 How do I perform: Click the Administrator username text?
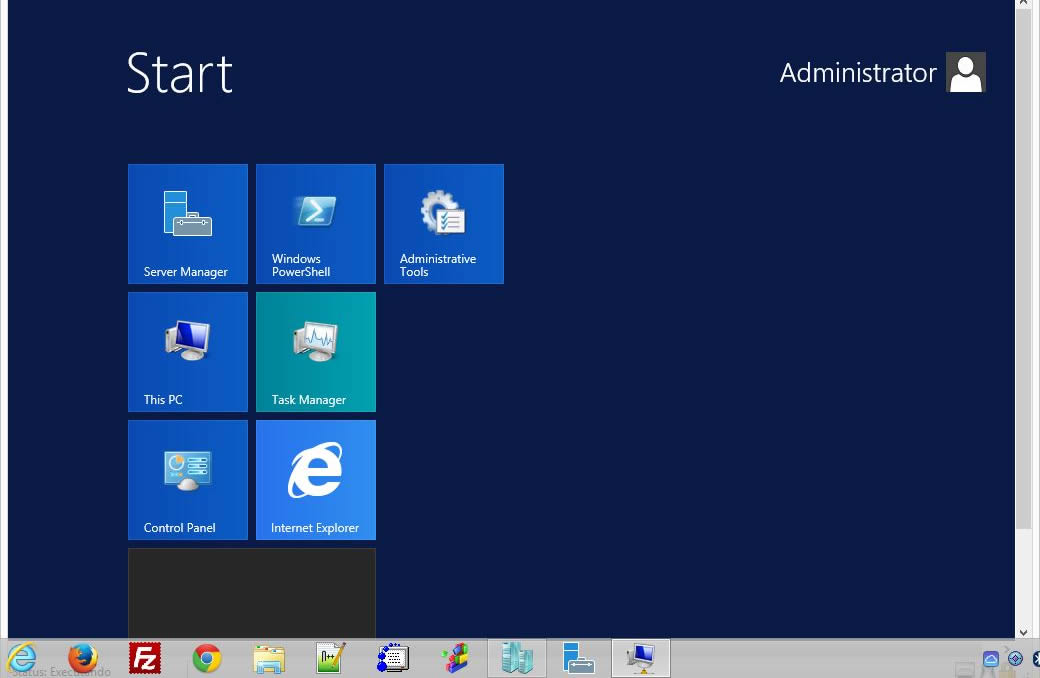[x=858, y=72]
